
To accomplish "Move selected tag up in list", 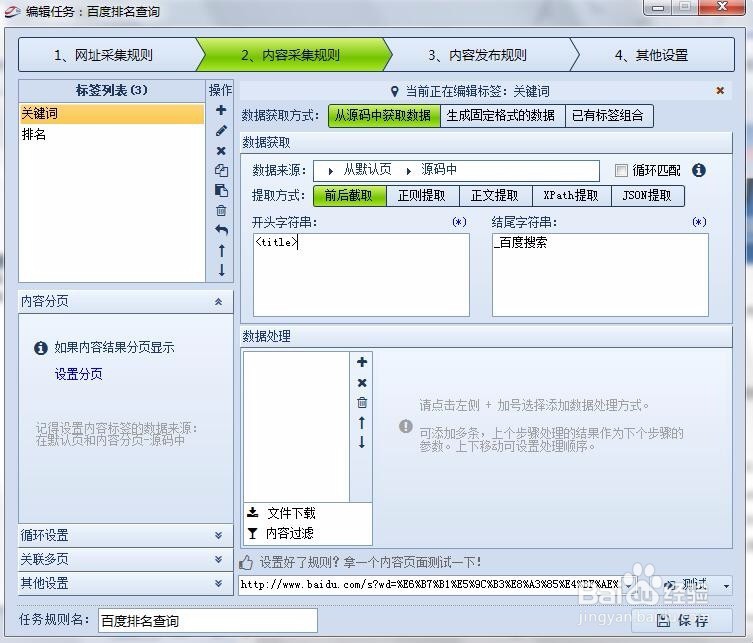I will [221, 250].
